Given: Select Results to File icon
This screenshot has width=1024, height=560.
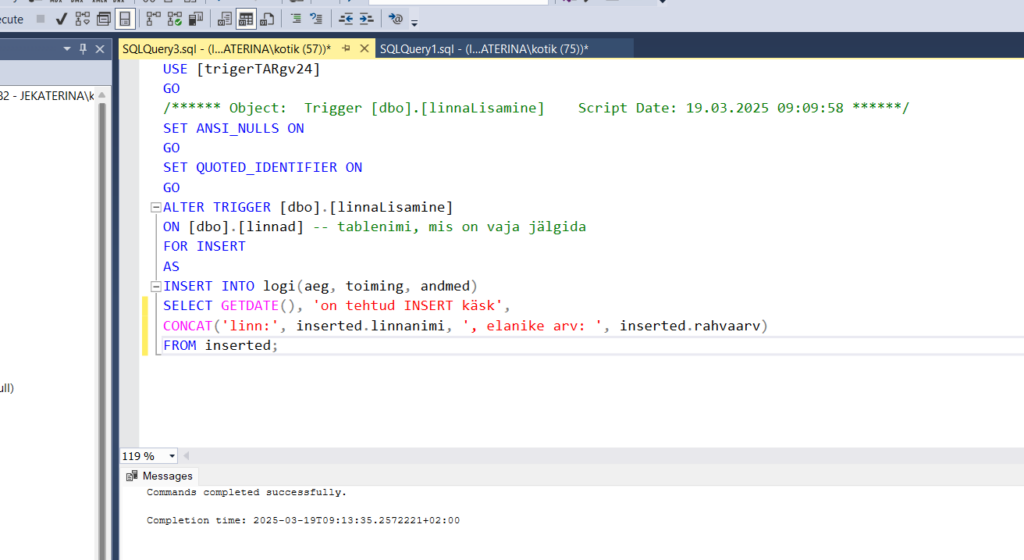Looking at the screenshot, I should (x=267, y=19).
